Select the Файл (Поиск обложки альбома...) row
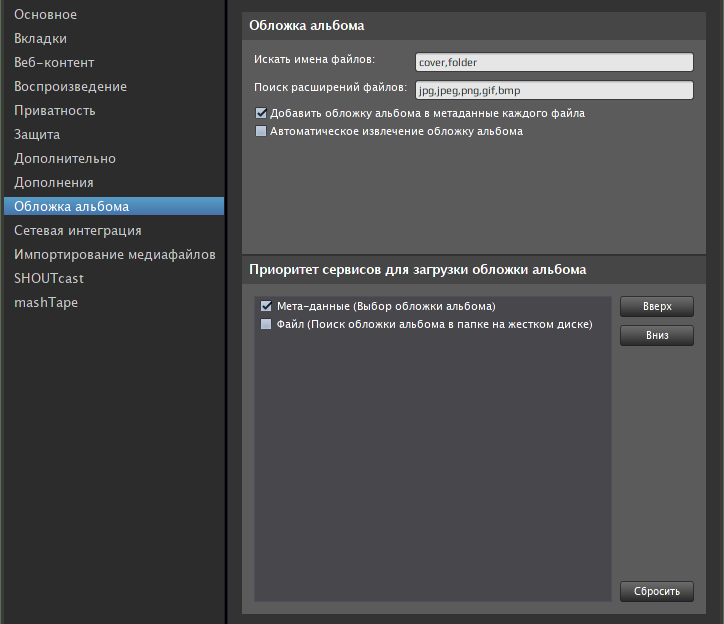This screenshot has width=724, height=624. (x=433, y=324)
